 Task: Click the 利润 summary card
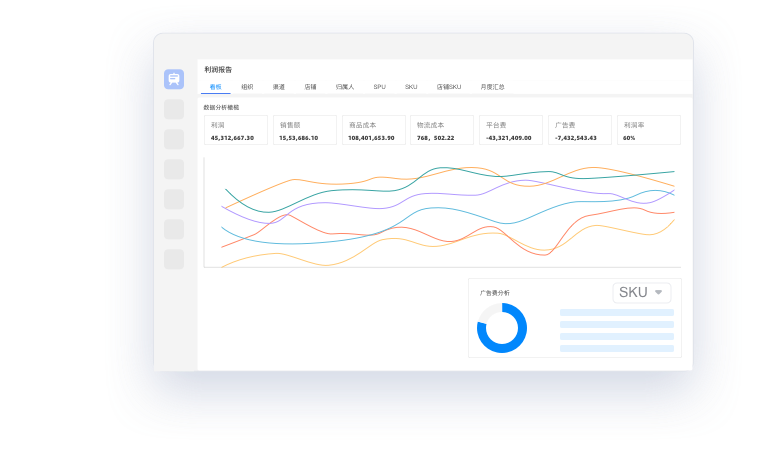[x=236, y=131]
